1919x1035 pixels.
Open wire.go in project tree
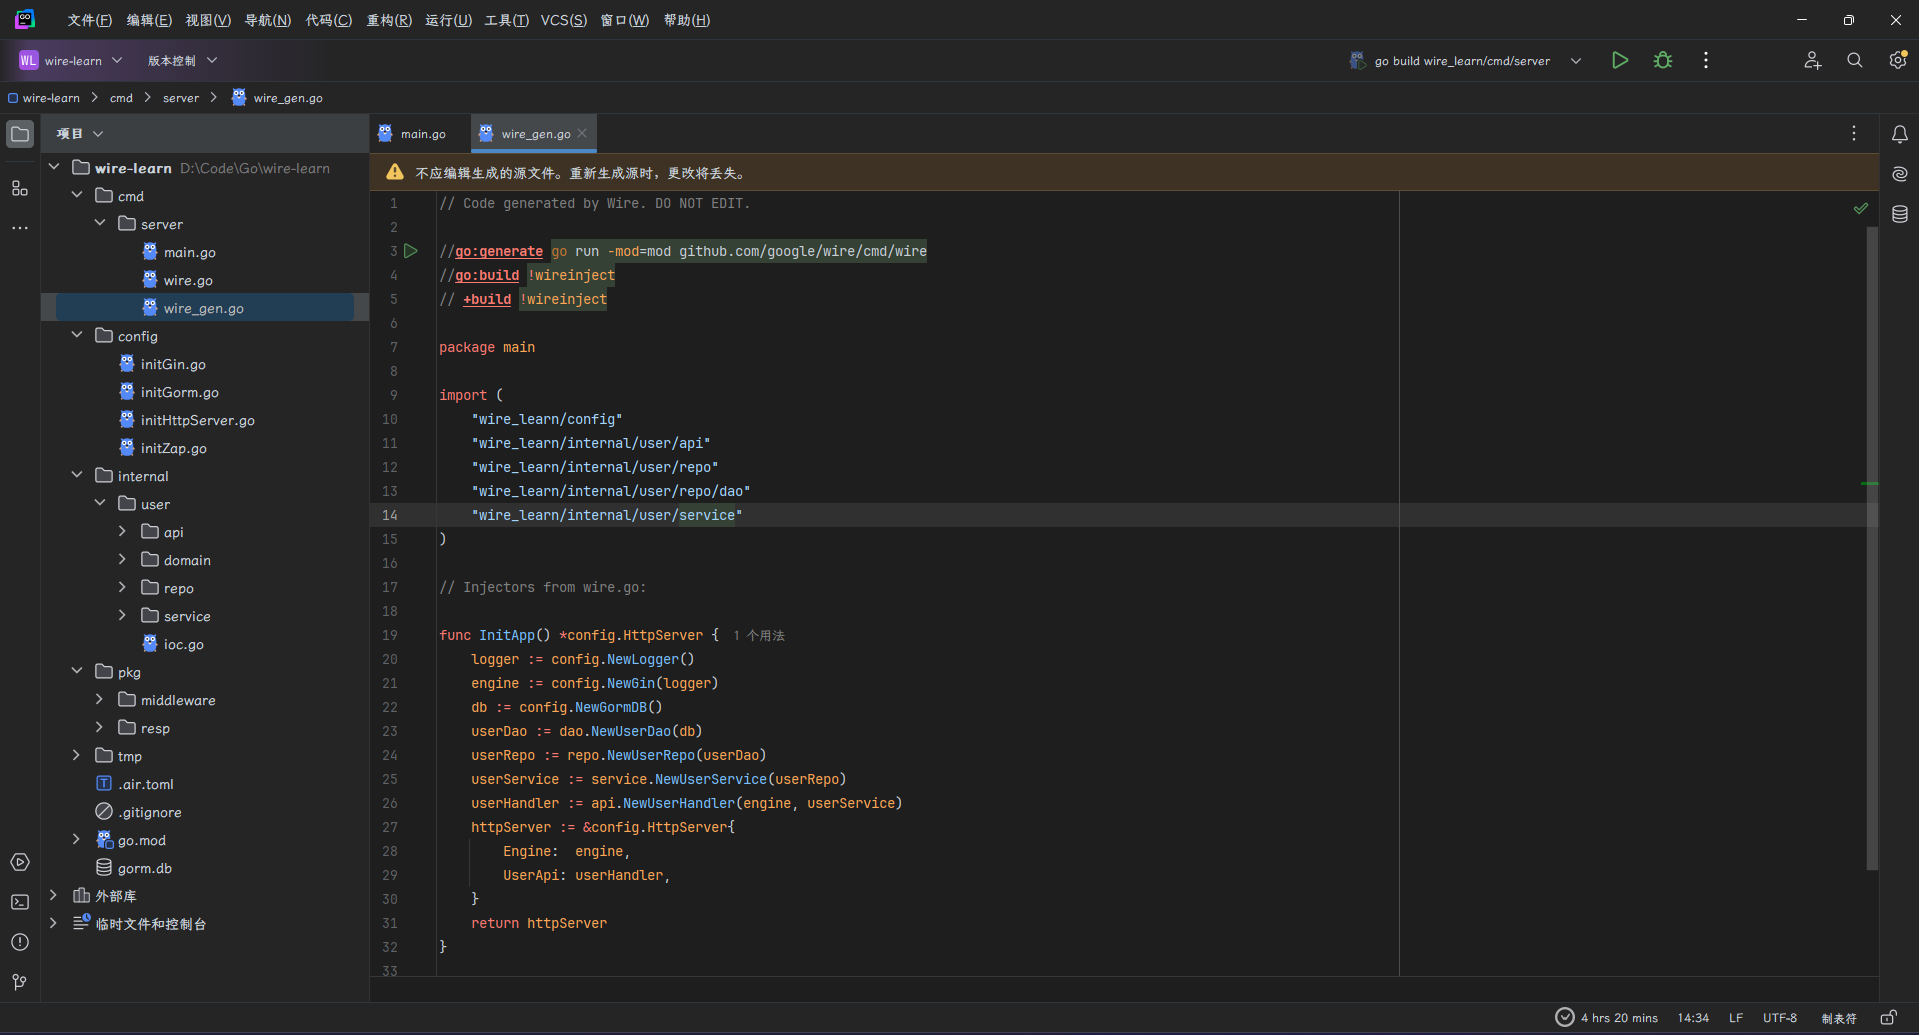point(188,280)
